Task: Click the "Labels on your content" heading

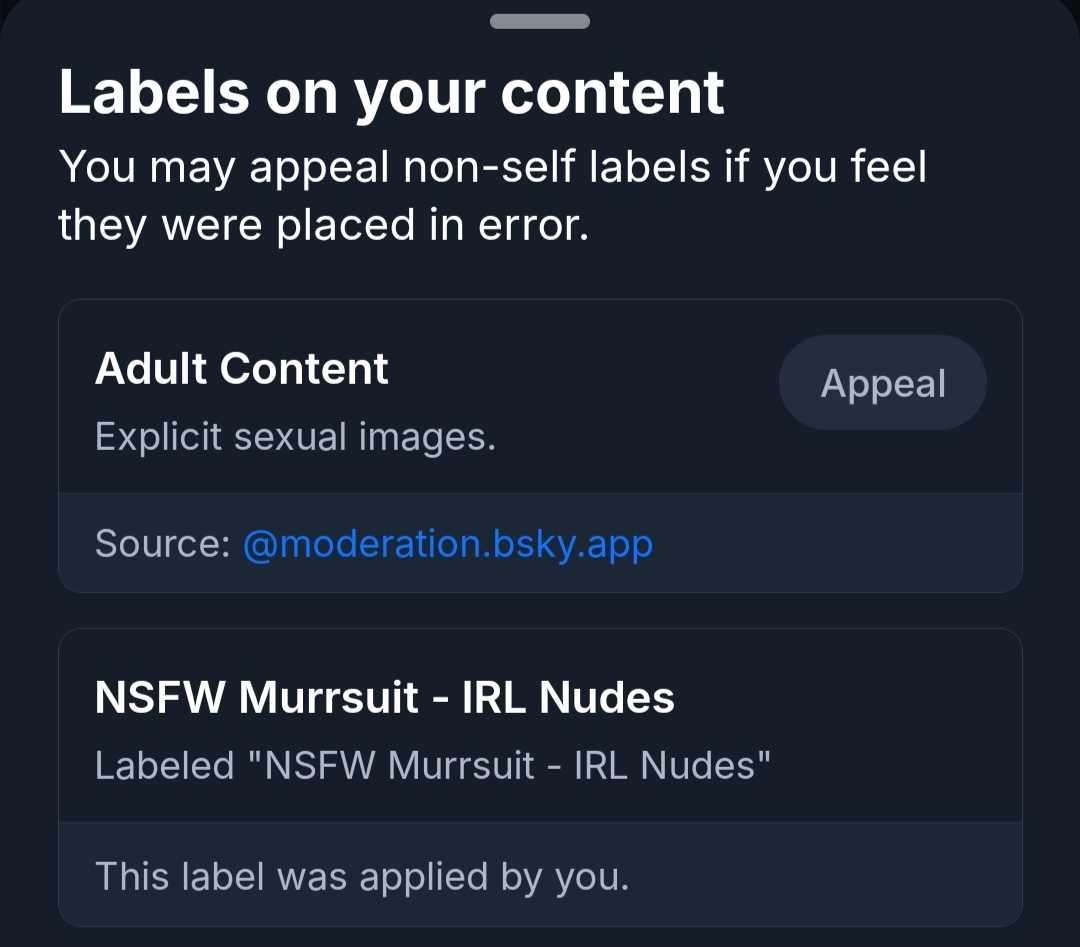Action: click(392, 93)
